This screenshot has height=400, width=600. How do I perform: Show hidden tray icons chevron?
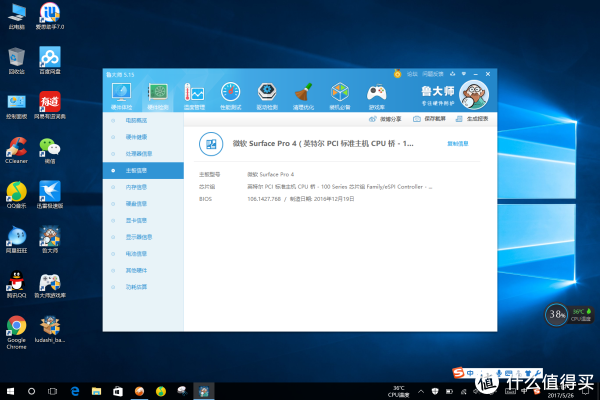coord(421,392)
